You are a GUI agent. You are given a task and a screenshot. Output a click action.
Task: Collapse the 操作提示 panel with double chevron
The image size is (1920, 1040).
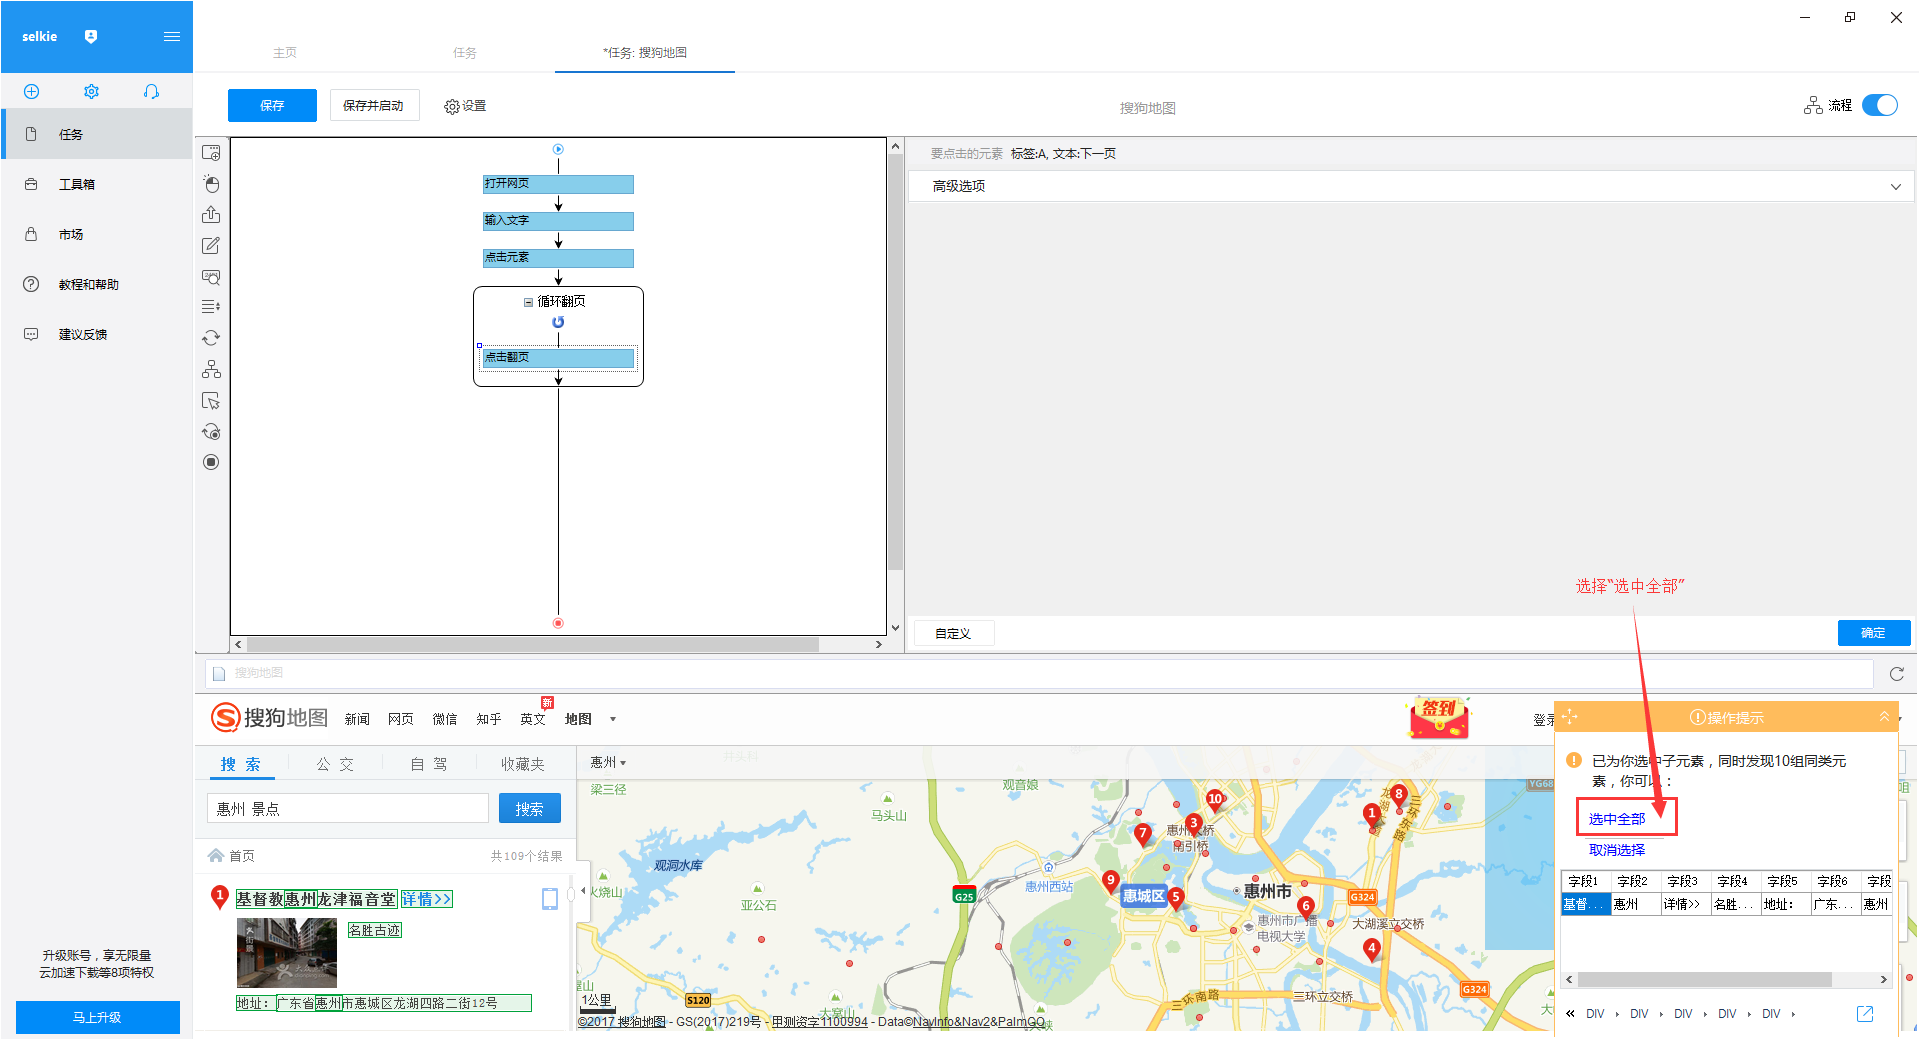click(1884, 717)
